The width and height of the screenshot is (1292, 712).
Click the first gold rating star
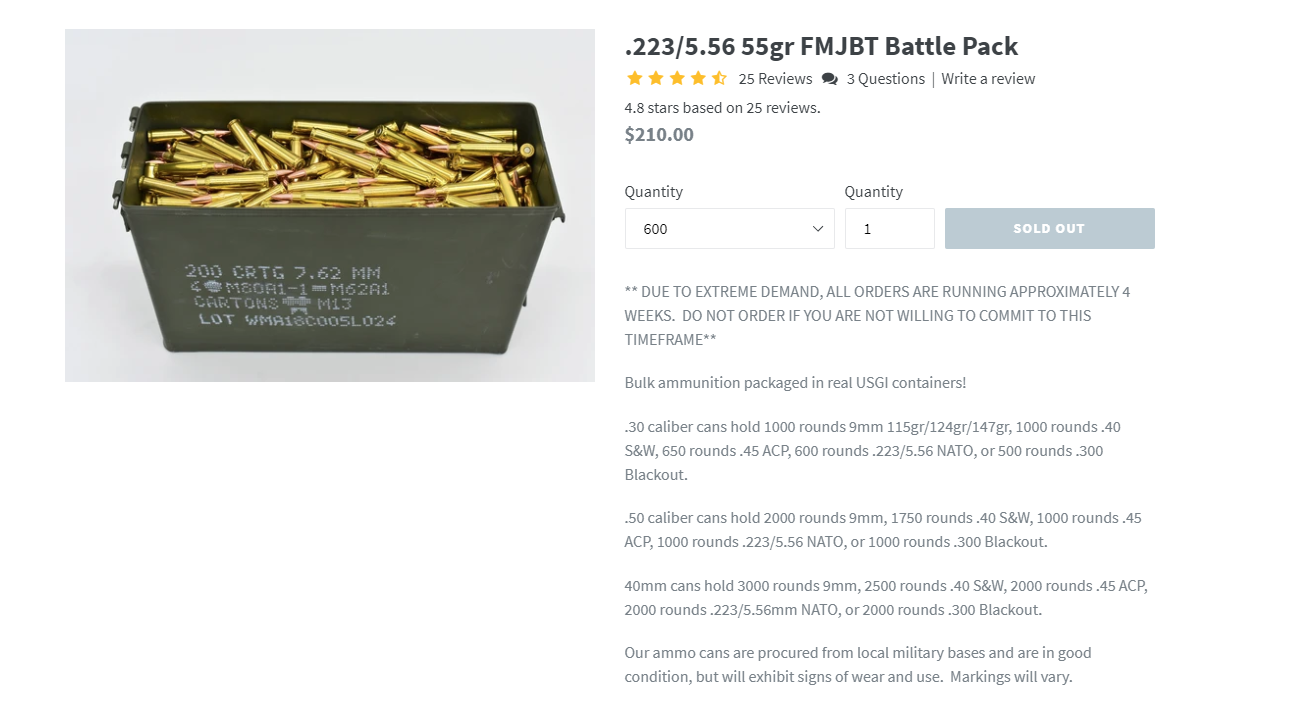click(x=634, y=78)
